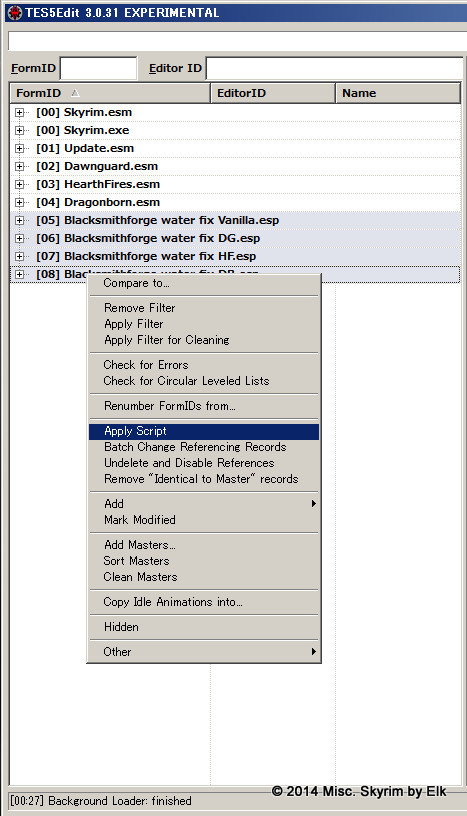This screenshot has height=816, width=467.
Task: Expand Blacksmithforge water fix HF.esp
Action: [19, 257]
